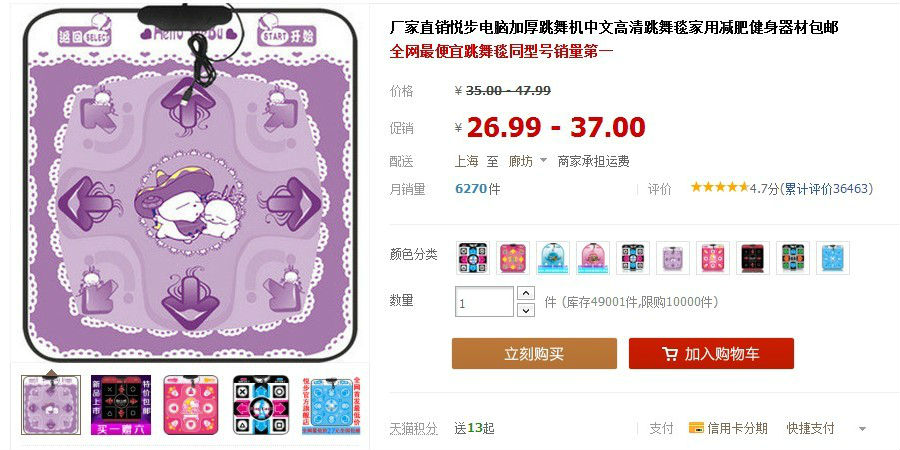Image resolution: width=900 pixels, height=450 pixels.
Task: Expand the 快捷支付 payment options arrow
Action: coord(862,429)
